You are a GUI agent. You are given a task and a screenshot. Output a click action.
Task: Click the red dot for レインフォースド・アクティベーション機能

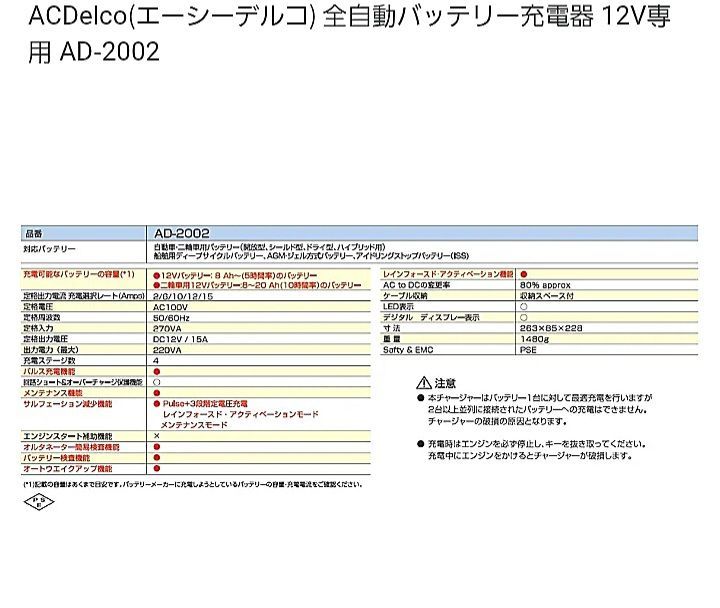pos(523,273)
